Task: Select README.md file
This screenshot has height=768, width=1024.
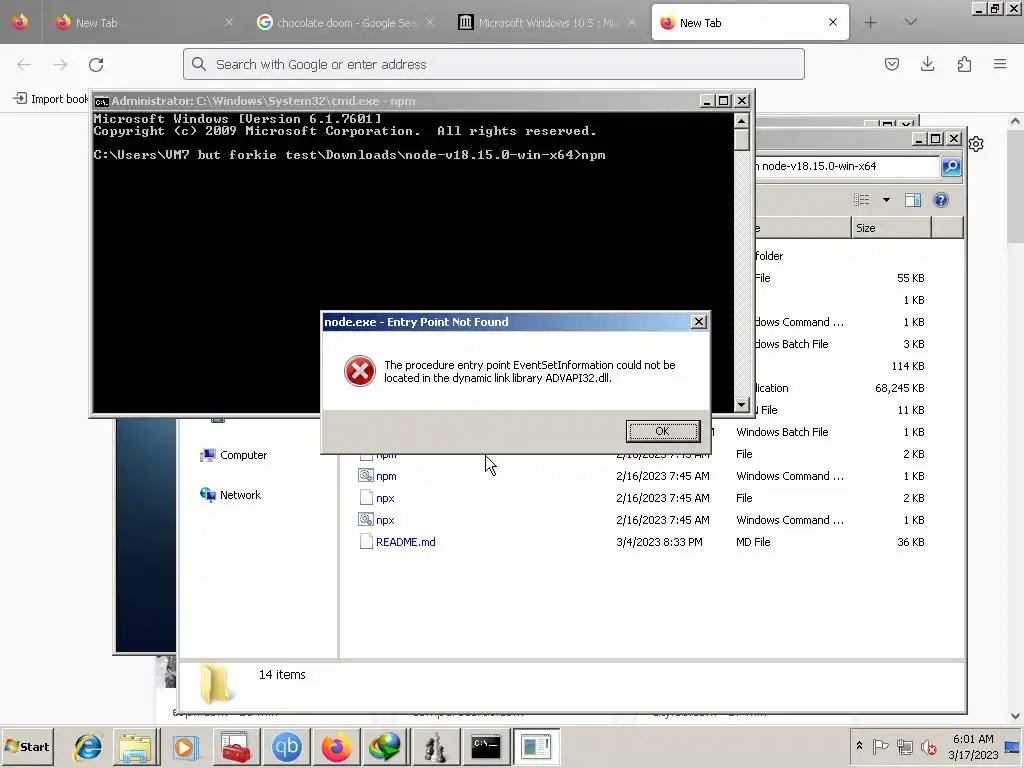Action: [406, 542]
